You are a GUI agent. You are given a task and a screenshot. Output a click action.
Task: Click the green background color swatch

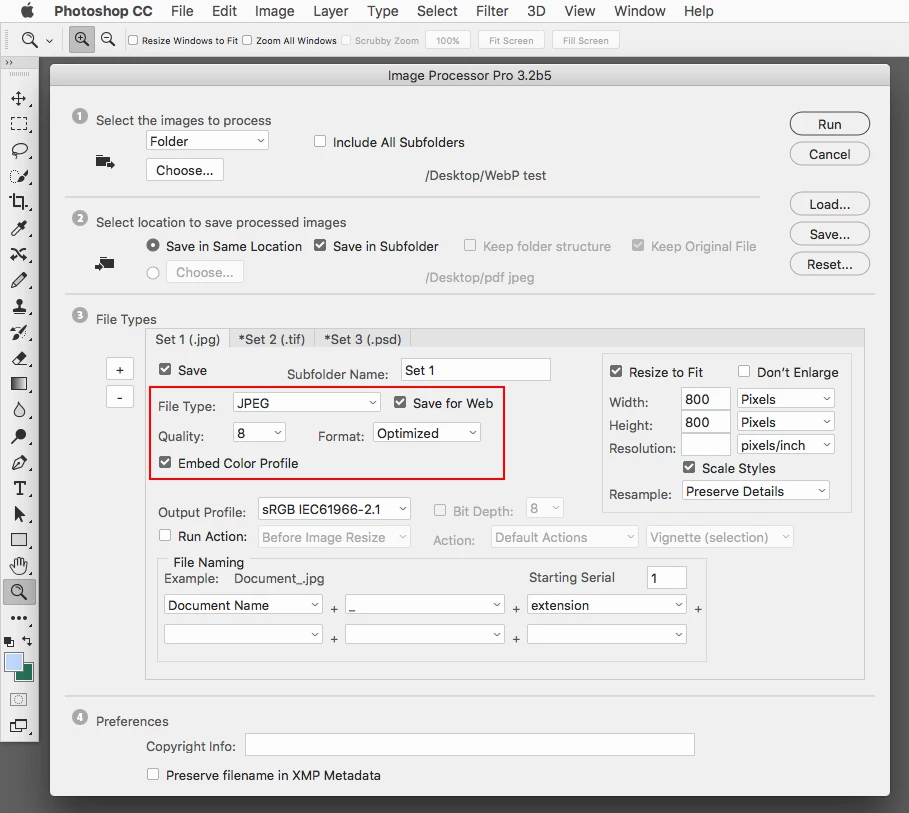26,674
